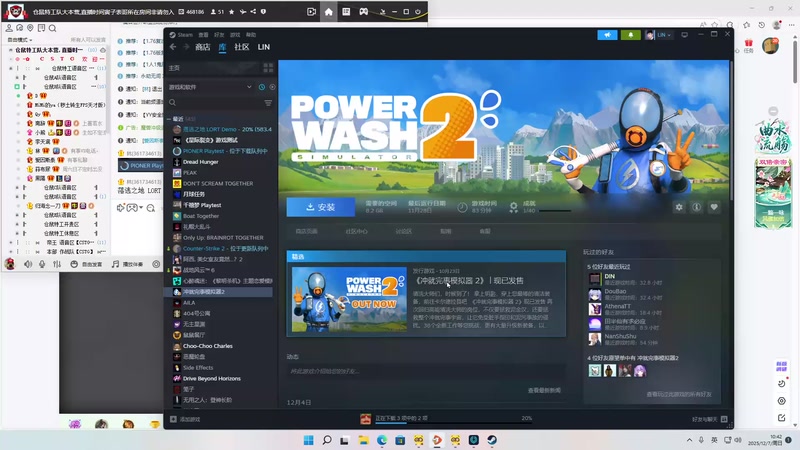Click the blue 安装 install button
This screenshot has height=450, width=800.
coord(320,207)
